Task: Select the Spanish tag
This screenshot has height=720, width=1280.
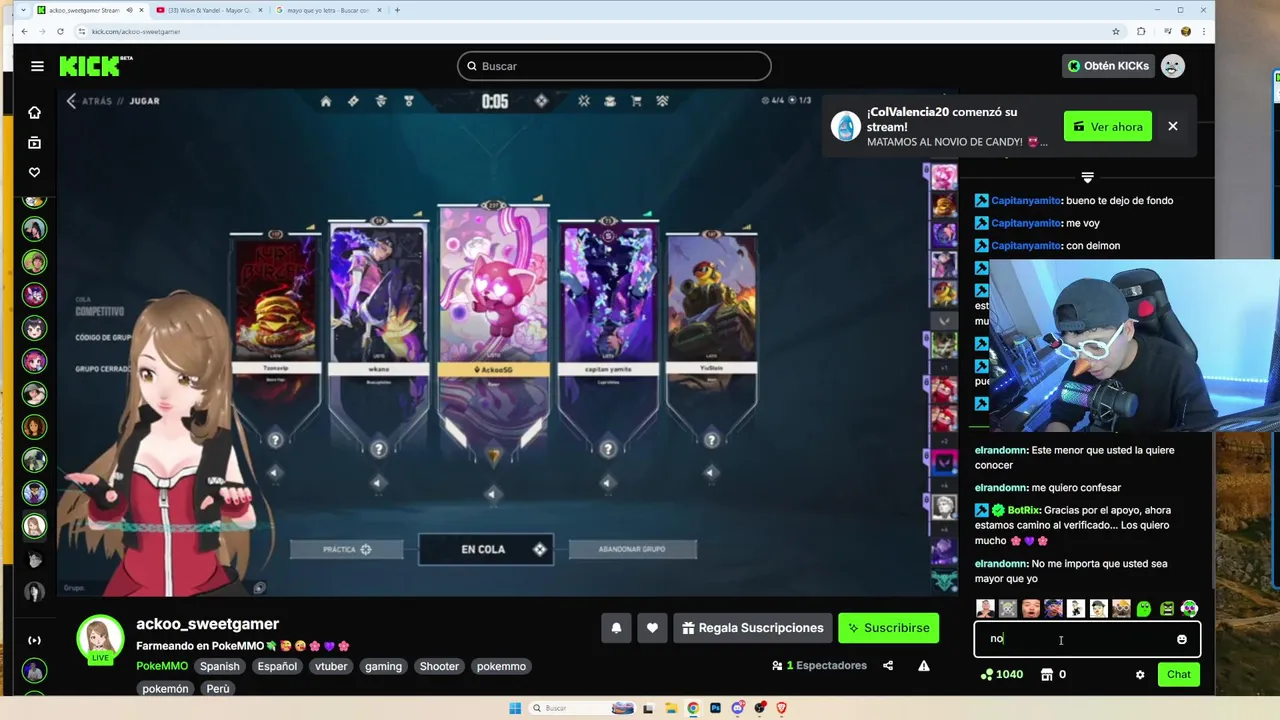Action: coord(220,666)
